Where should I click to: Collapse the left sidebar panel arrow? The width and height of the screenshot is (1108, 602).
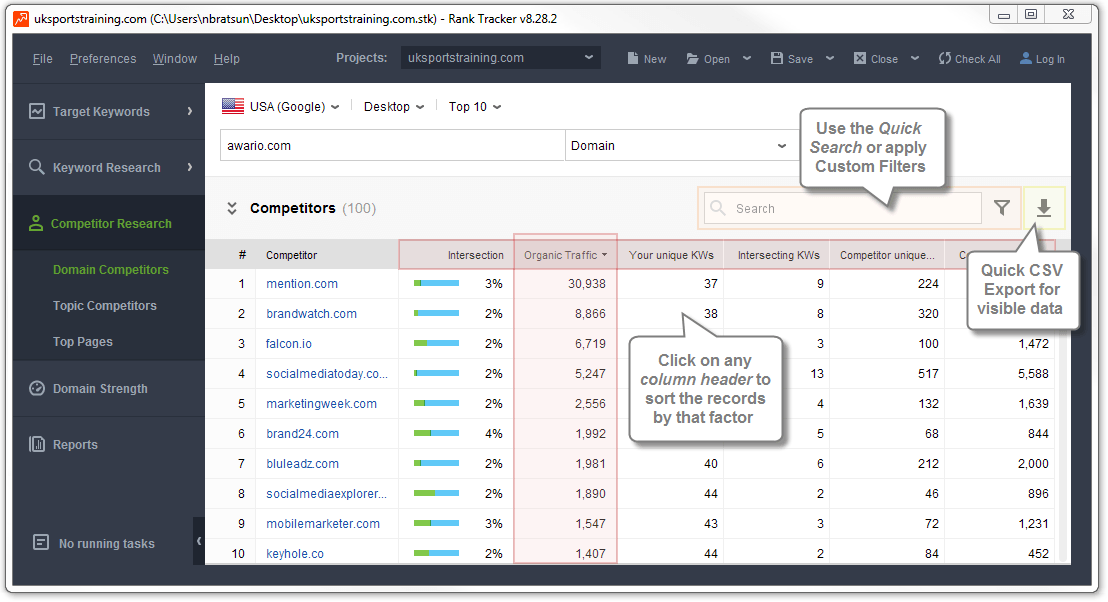[199, 541]
